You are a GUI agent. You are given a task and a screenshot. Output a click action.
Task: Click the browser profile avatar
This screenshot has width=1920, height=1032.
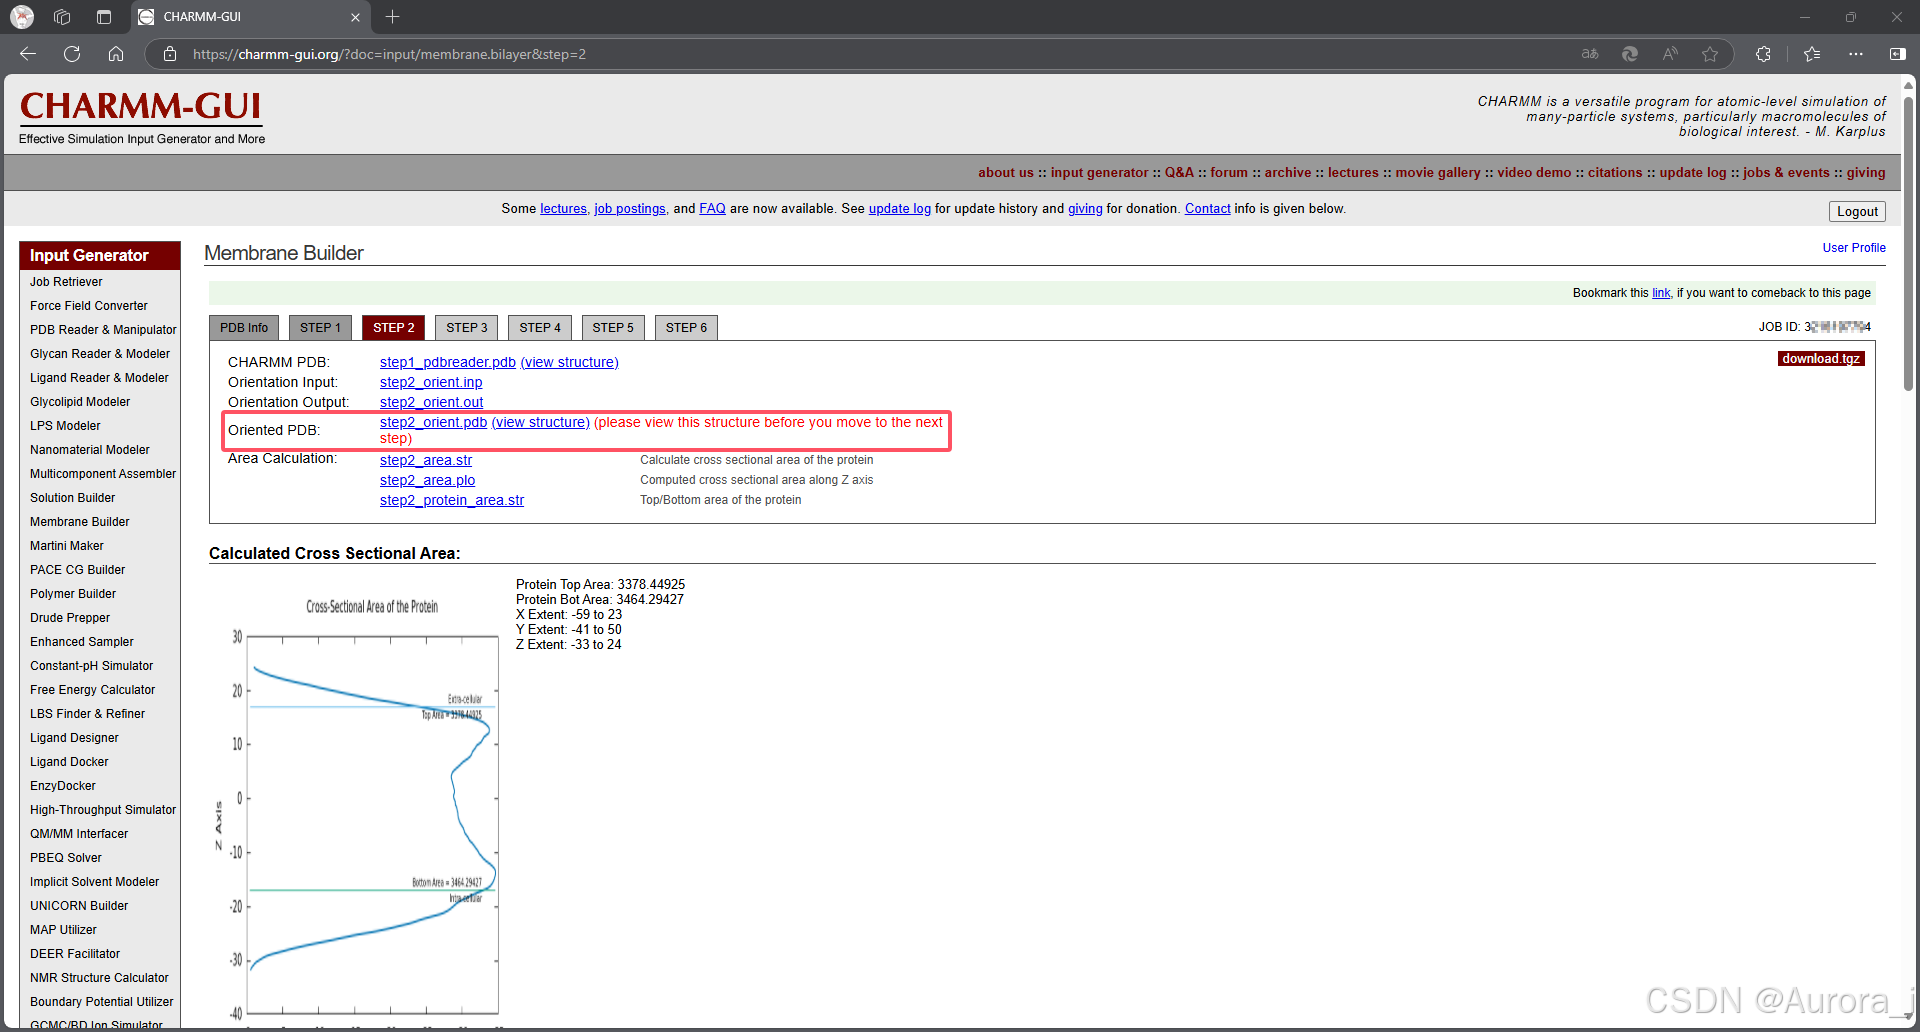[x=22, y=17]
